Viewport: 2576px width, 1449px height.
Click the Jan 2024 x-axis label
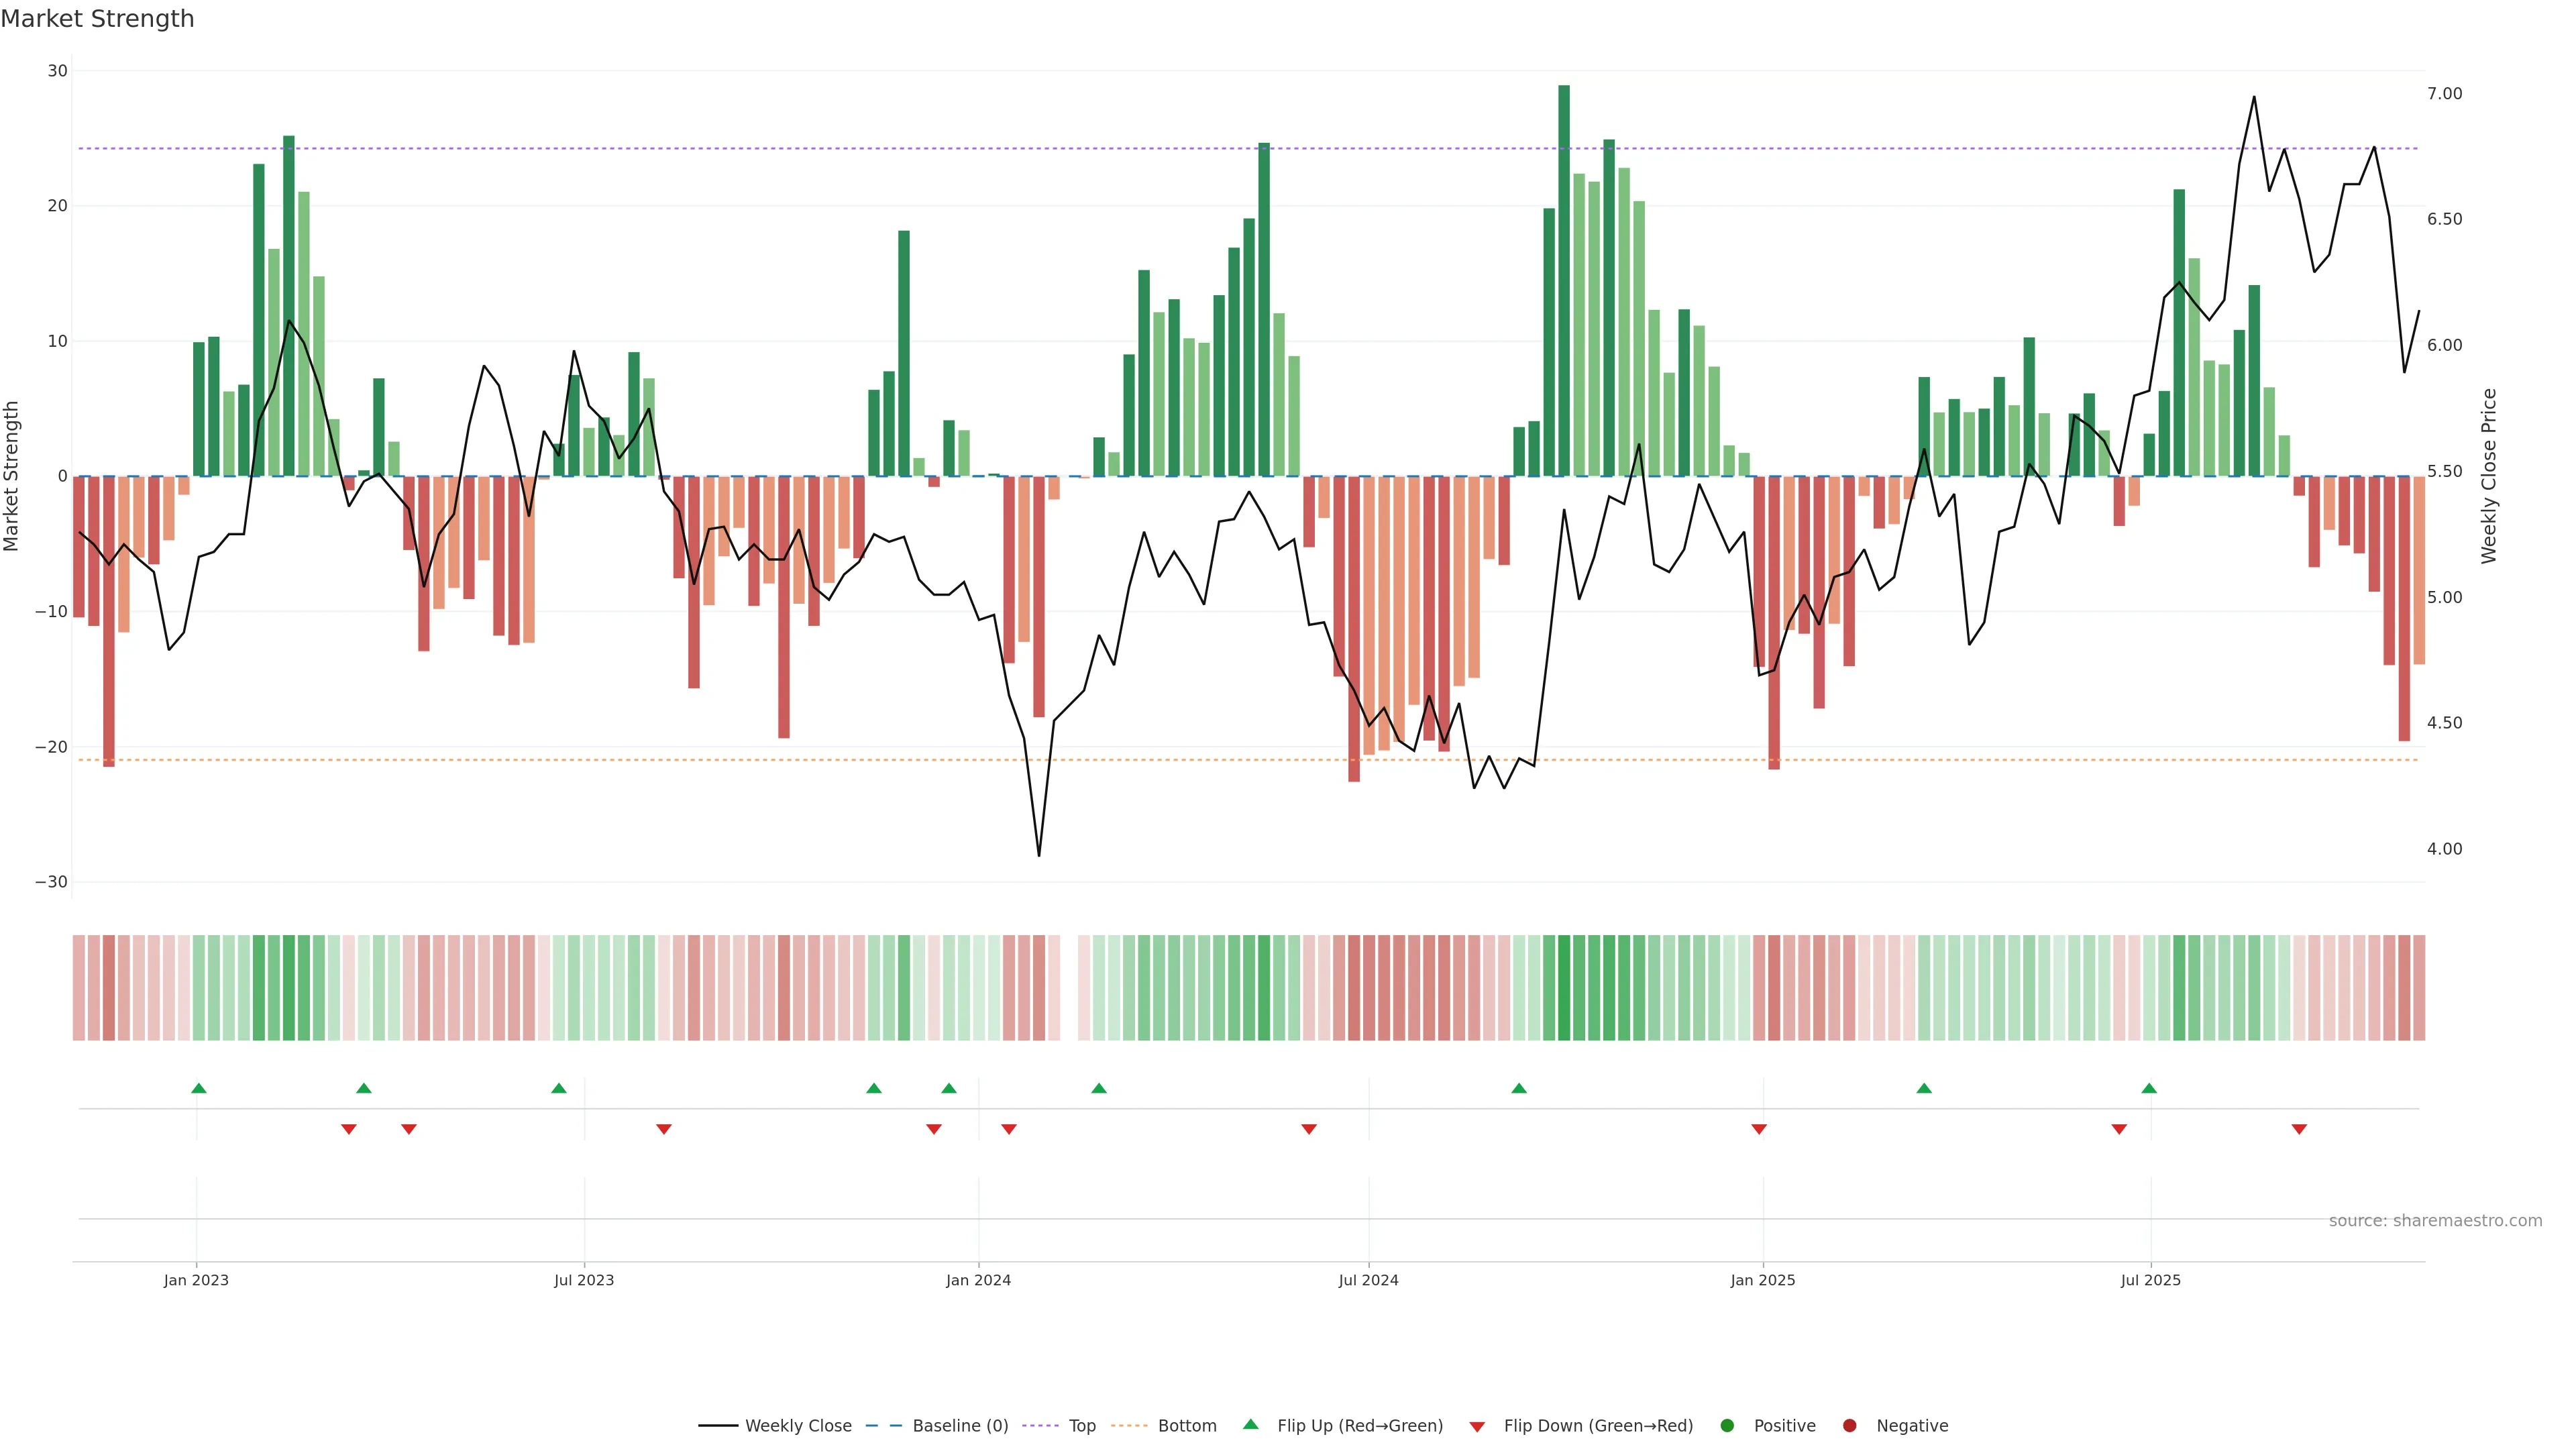point(978,1280)
